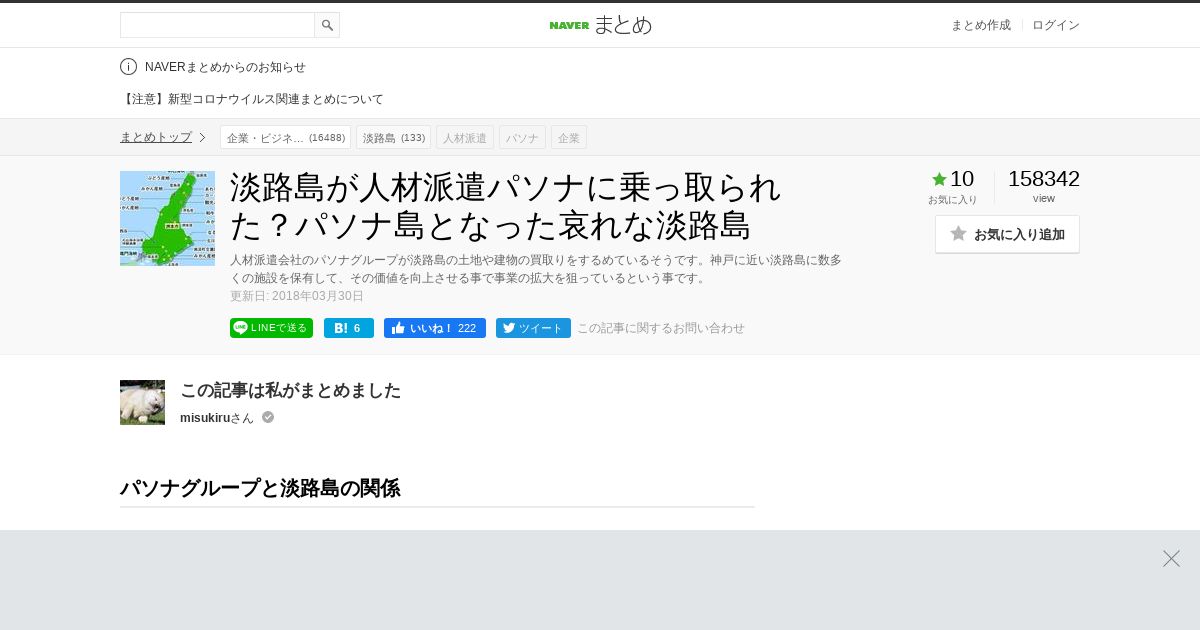Open the 【注意】新型コロナウイルス関連 notice

pos(252,99)
